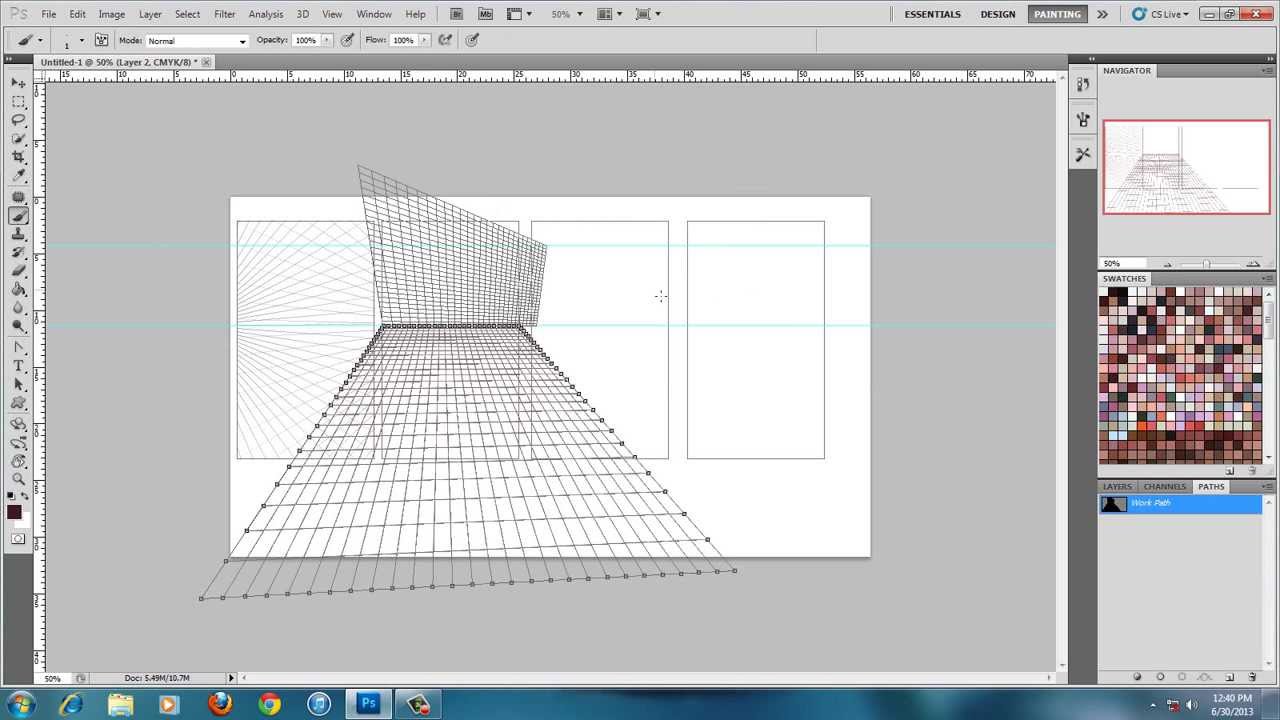This screenshot has height=720, width=1280.
Task: Click the foreground color swatch
Action: 14,512
